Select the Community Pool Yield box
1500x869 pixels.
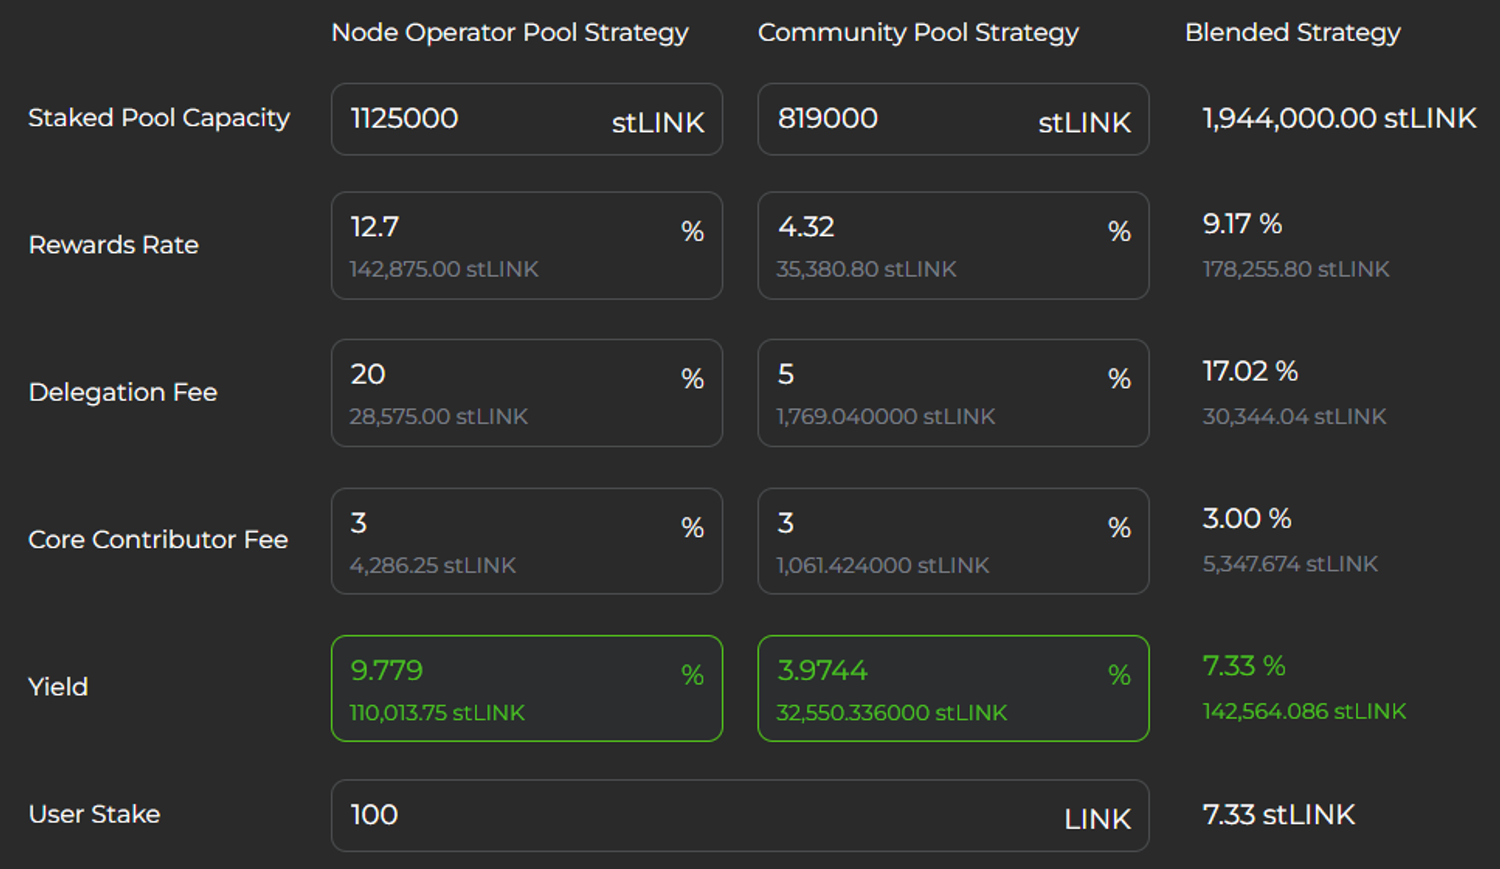953,688
